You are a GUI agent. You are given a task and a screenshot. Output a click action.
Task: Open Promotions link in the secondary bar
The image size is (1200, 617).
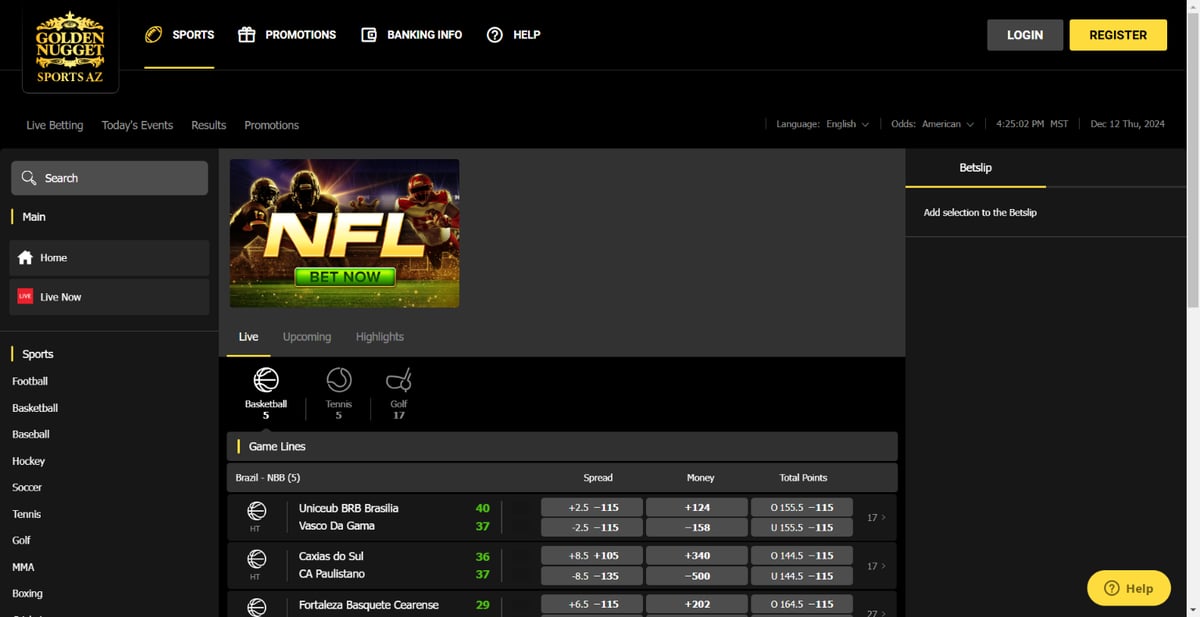[271, 125]
